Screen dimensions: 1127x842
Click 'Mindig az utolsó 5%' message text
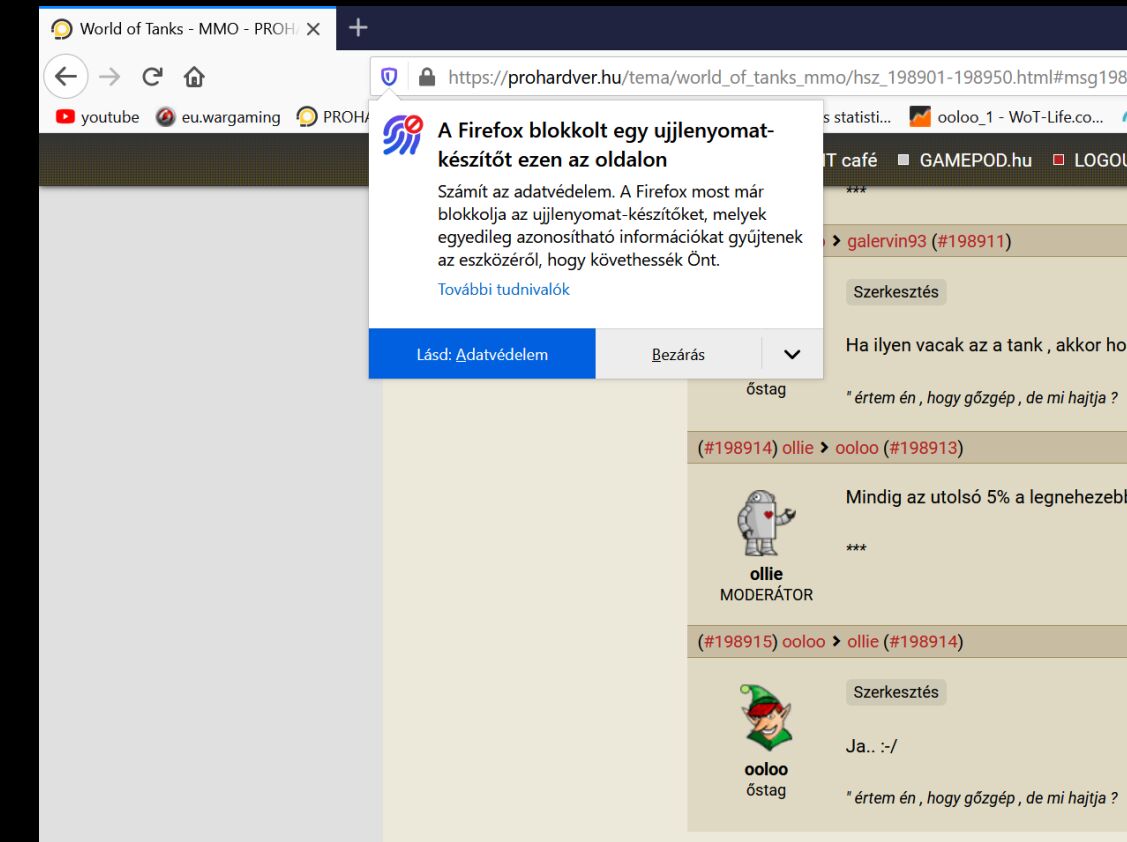(985, 498)
